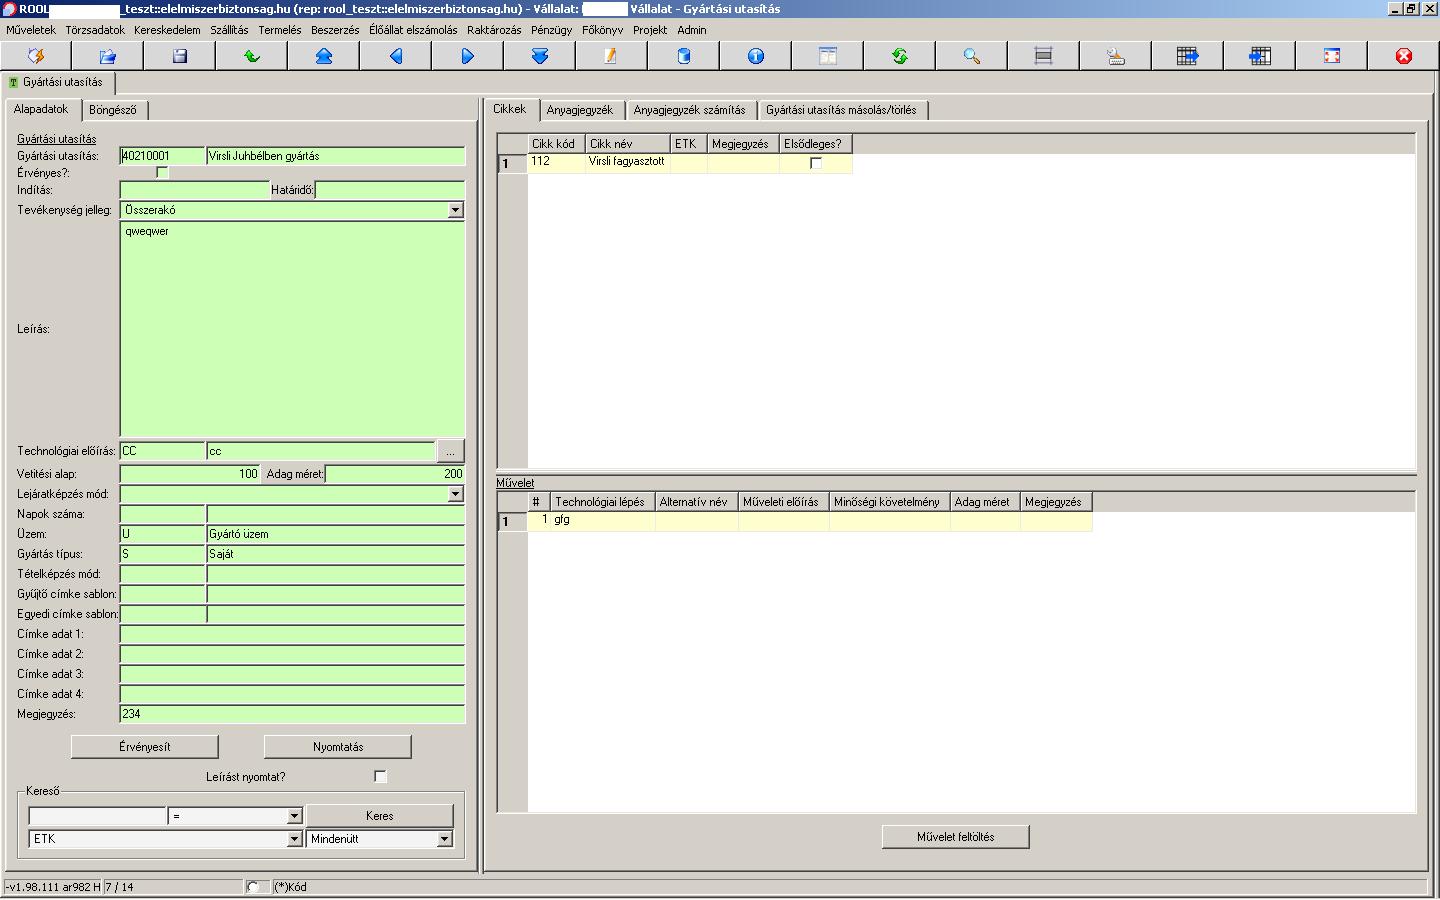Click the green refresh arrows icon
Image resolution: width=1440 pixels, height=900 pixels.
pos(900,56)
